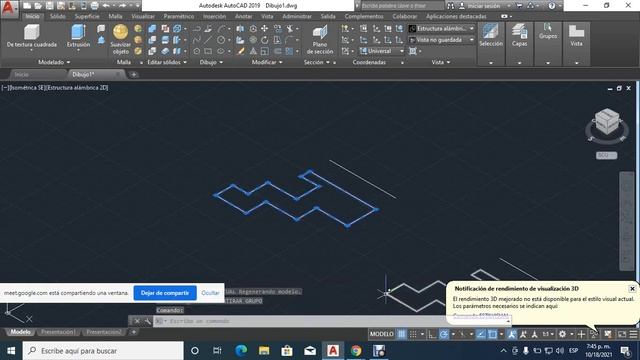Expand the Modificar panel
The image size is (640, 360).
click(267, 62)
